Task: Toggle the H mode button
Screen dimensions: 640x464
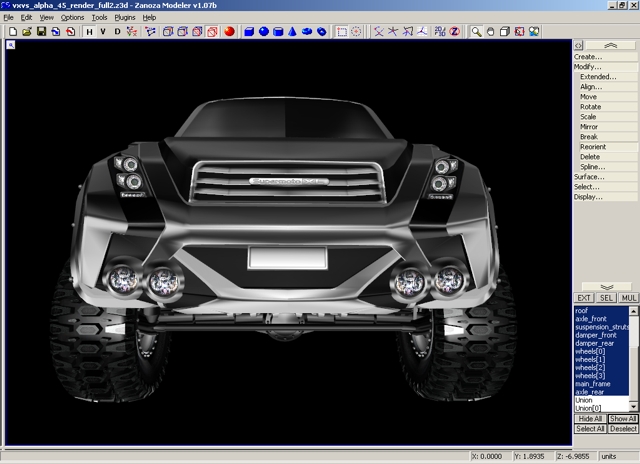Action: tap(89, 32)
